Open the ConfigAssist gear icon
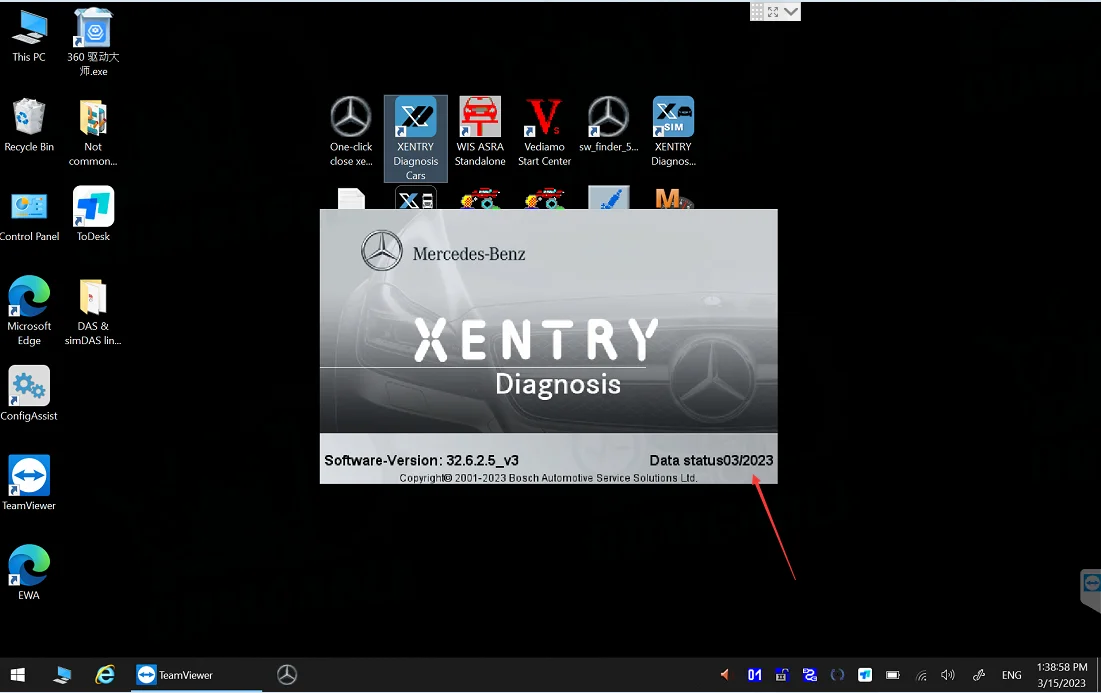Screen dimensions: 1101x693 pyautogui.click(x=29, y=388)
